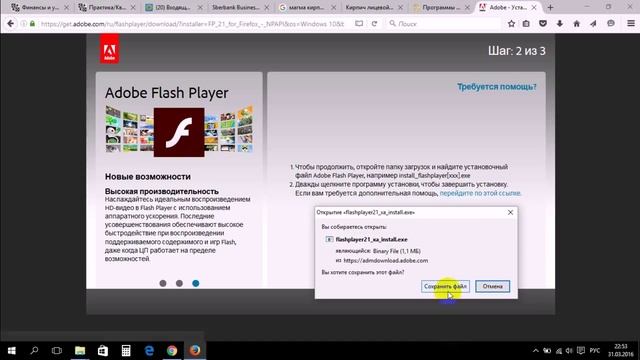Click the Adobe logo
640x360 pixels.
coord(109,49)
